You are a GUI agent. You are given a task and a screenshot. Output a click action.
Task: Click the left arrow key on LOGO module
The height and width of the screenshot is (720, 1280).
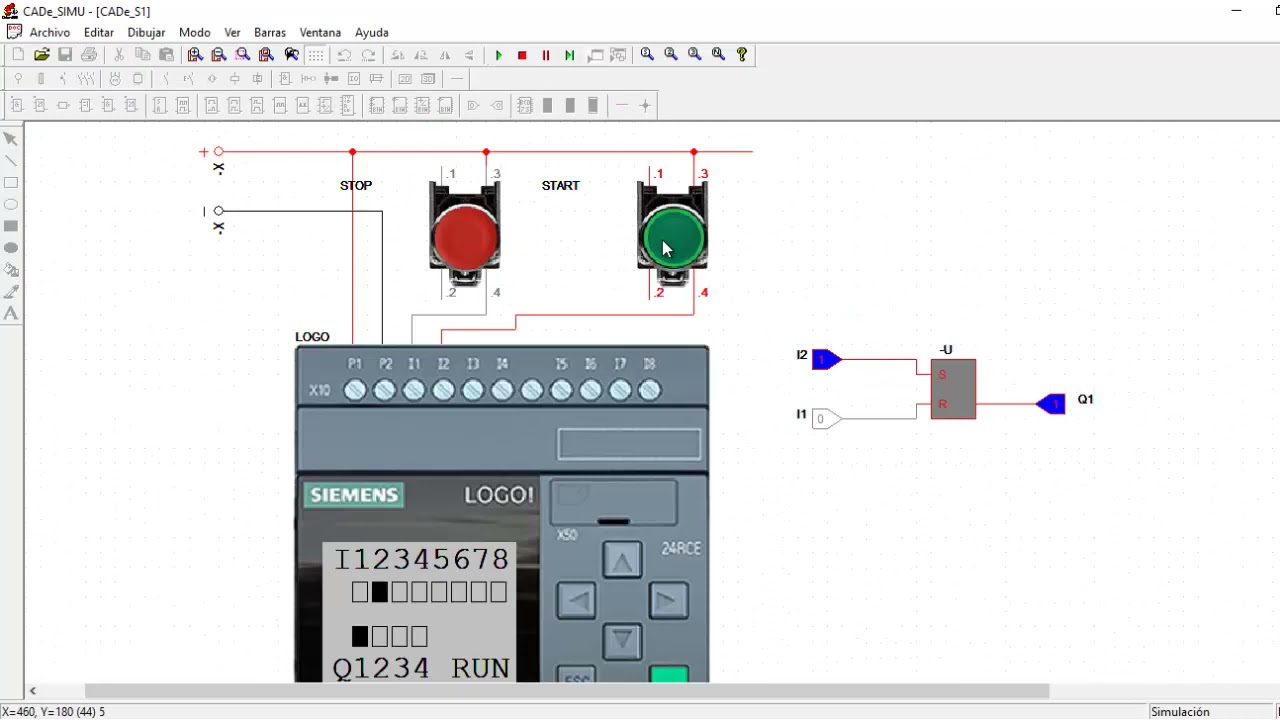[576, 600]
